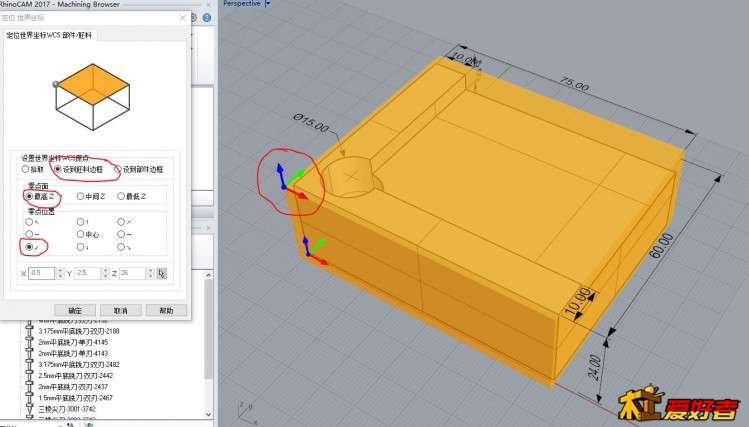Image resolution: width=749 pixels, height=427 pixels.
Task: Select the upper-right arrow zero position
Action: [124, 222]
